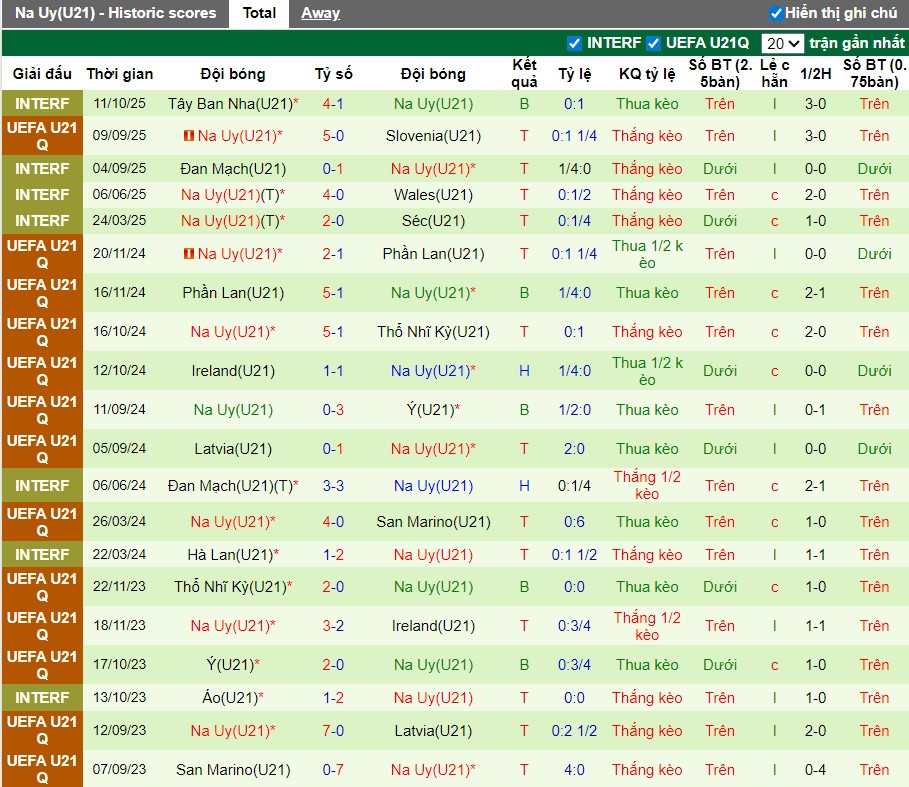This screenshot has width=909, height=787.
Task: Switch to the Away tab
Action: coord(320,13)
